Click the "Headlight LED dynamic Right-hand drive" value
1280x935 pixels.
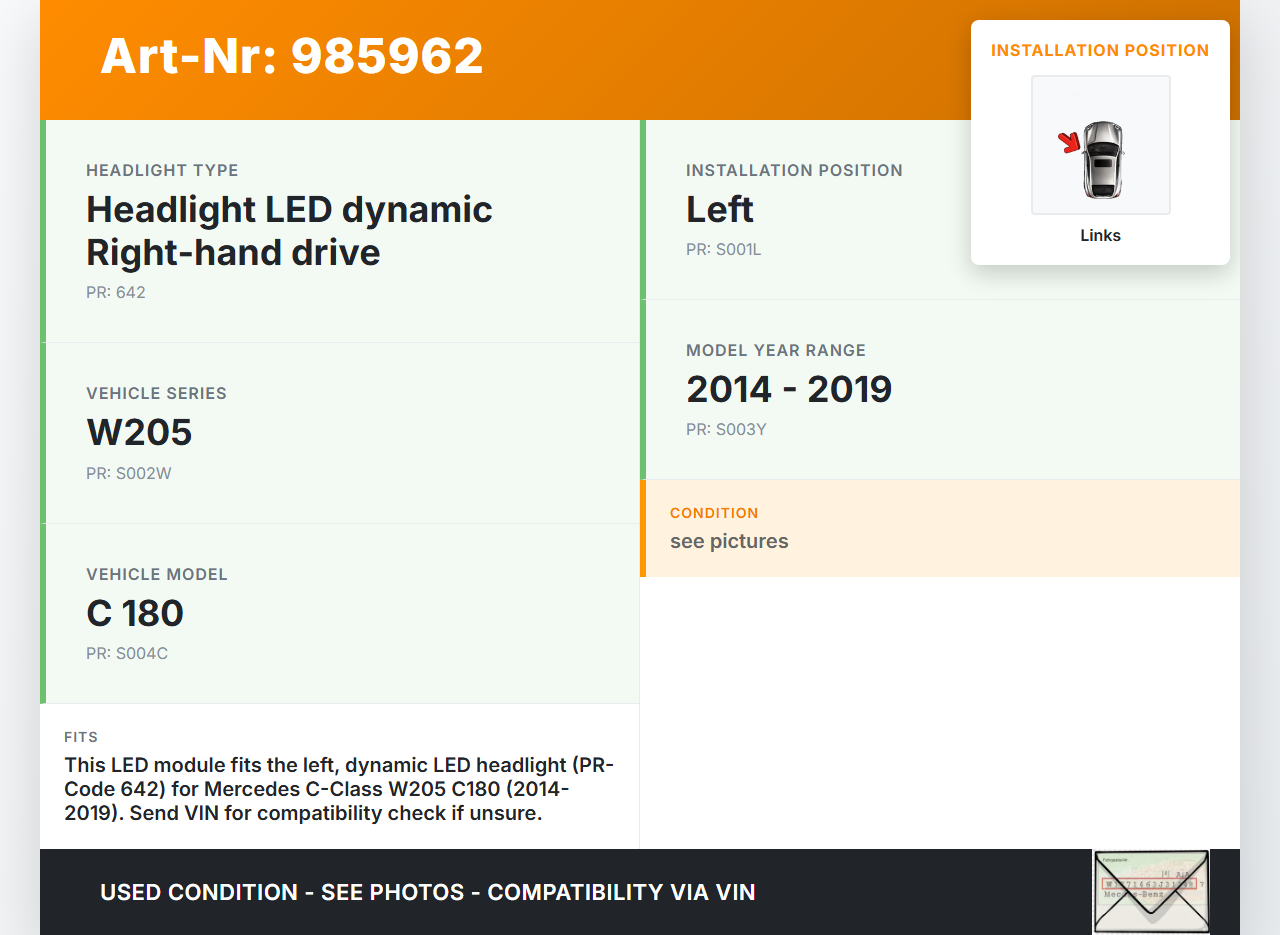[x=289, y=231]
